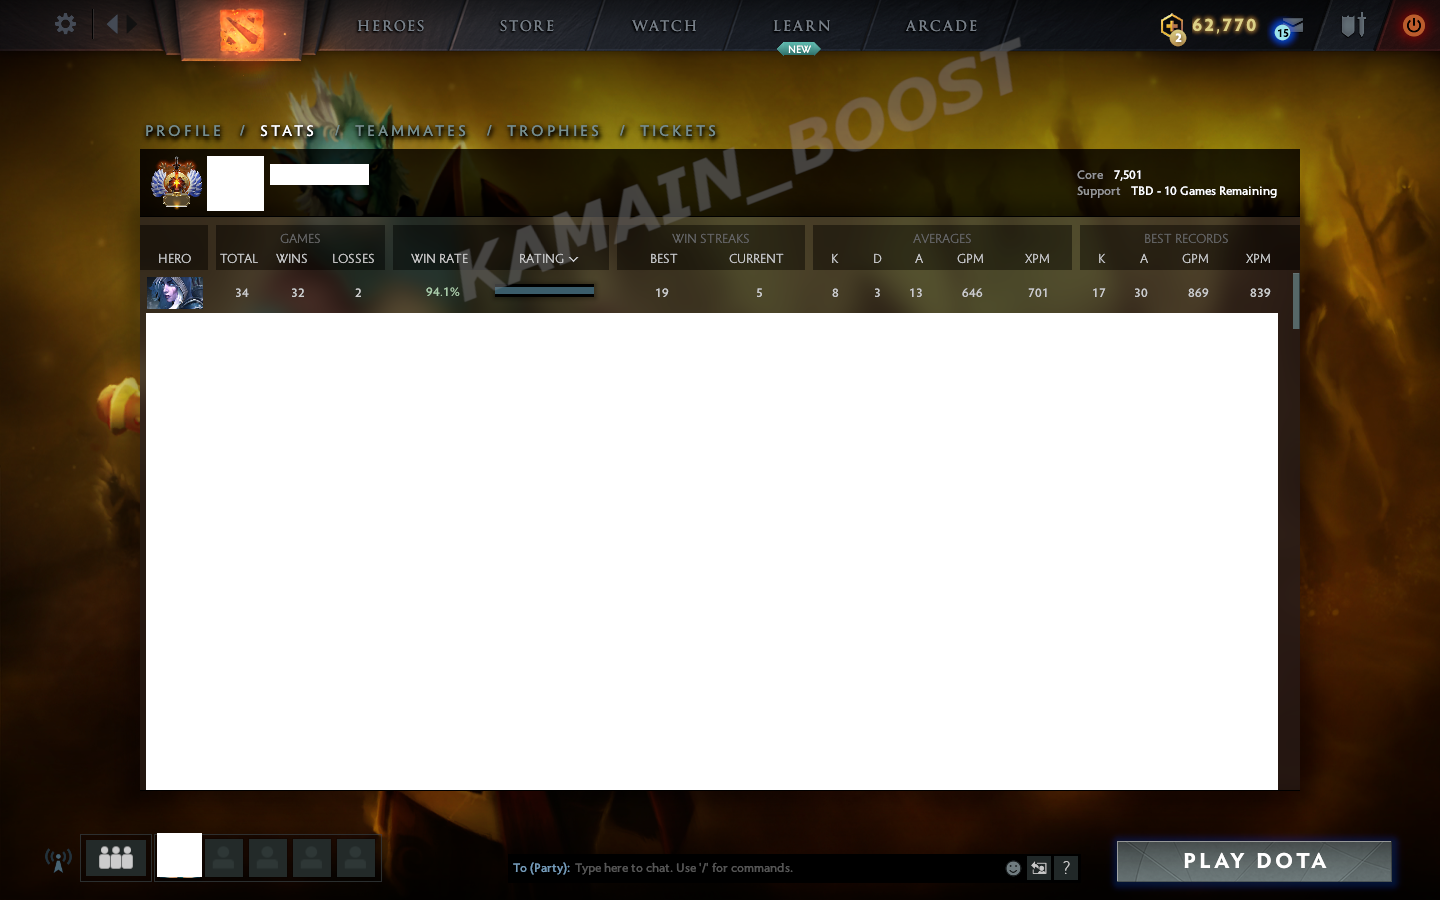Toggle the voice broadcast icon

(x=58, y=859)
